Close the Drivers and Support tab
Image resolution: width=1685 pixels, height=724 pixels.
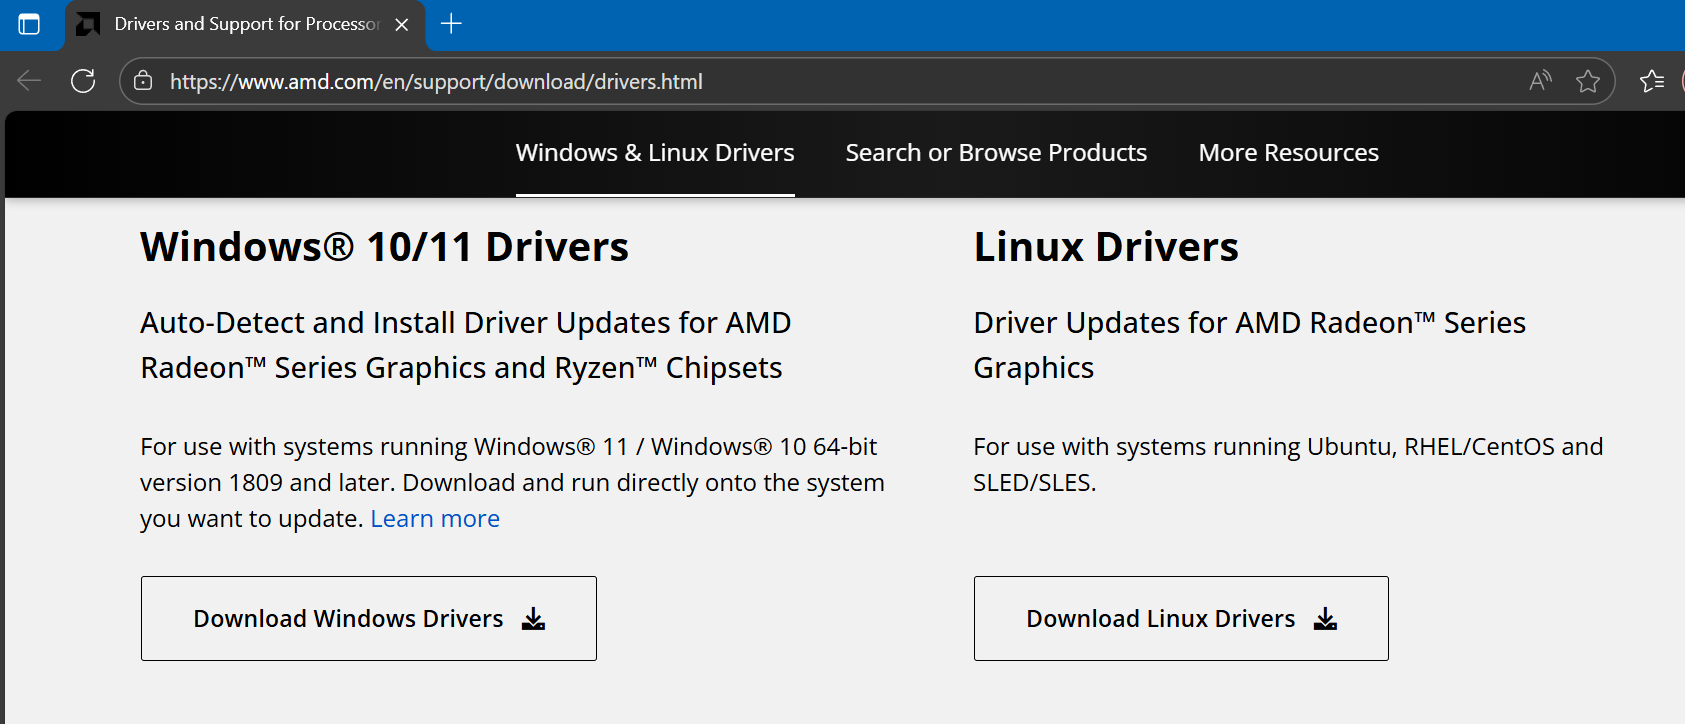pyautogui.click(x=402, y=24)
